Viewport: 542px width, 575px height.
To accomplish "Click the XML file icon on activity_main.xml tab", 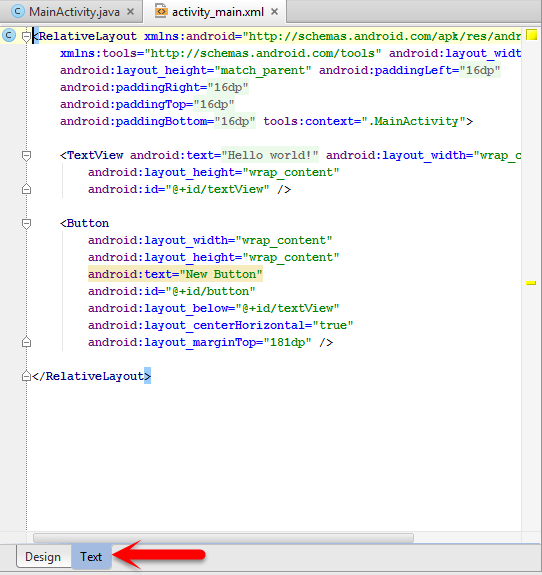I will (x=161, y=11).
